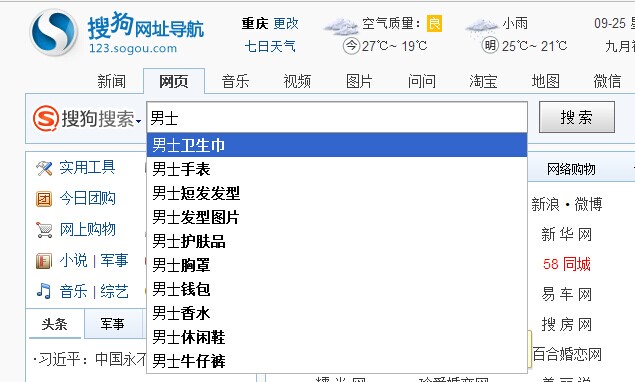Open the 新华网 link
Screen dimensions: 635x382
pyautogui.click(x=567, y=235)
